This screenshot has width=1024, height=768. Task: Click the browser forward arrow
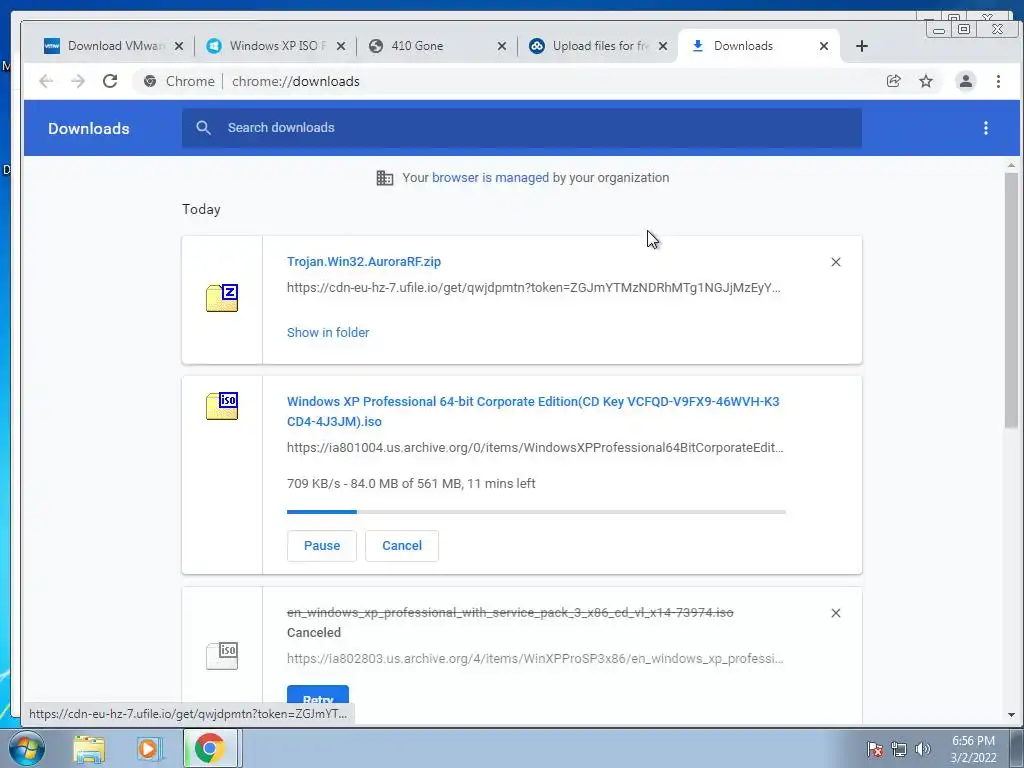[x=78, y=81]
